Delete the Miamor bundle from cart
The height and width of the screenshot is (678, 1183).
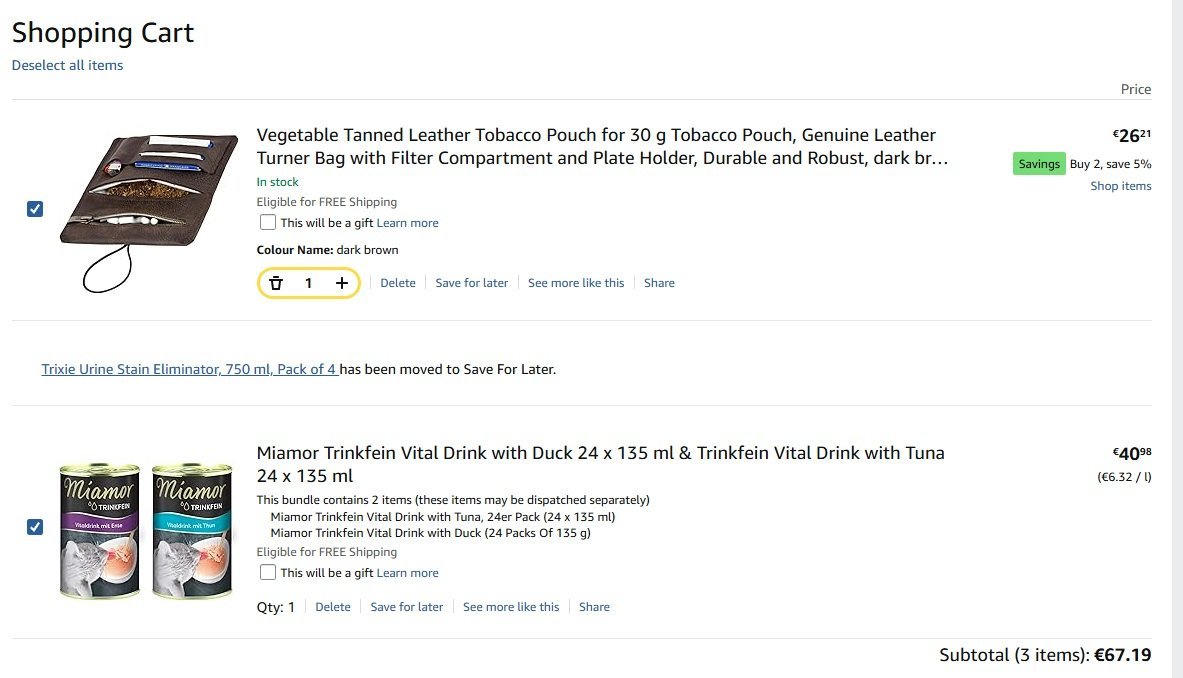click(x=333, y=607)
